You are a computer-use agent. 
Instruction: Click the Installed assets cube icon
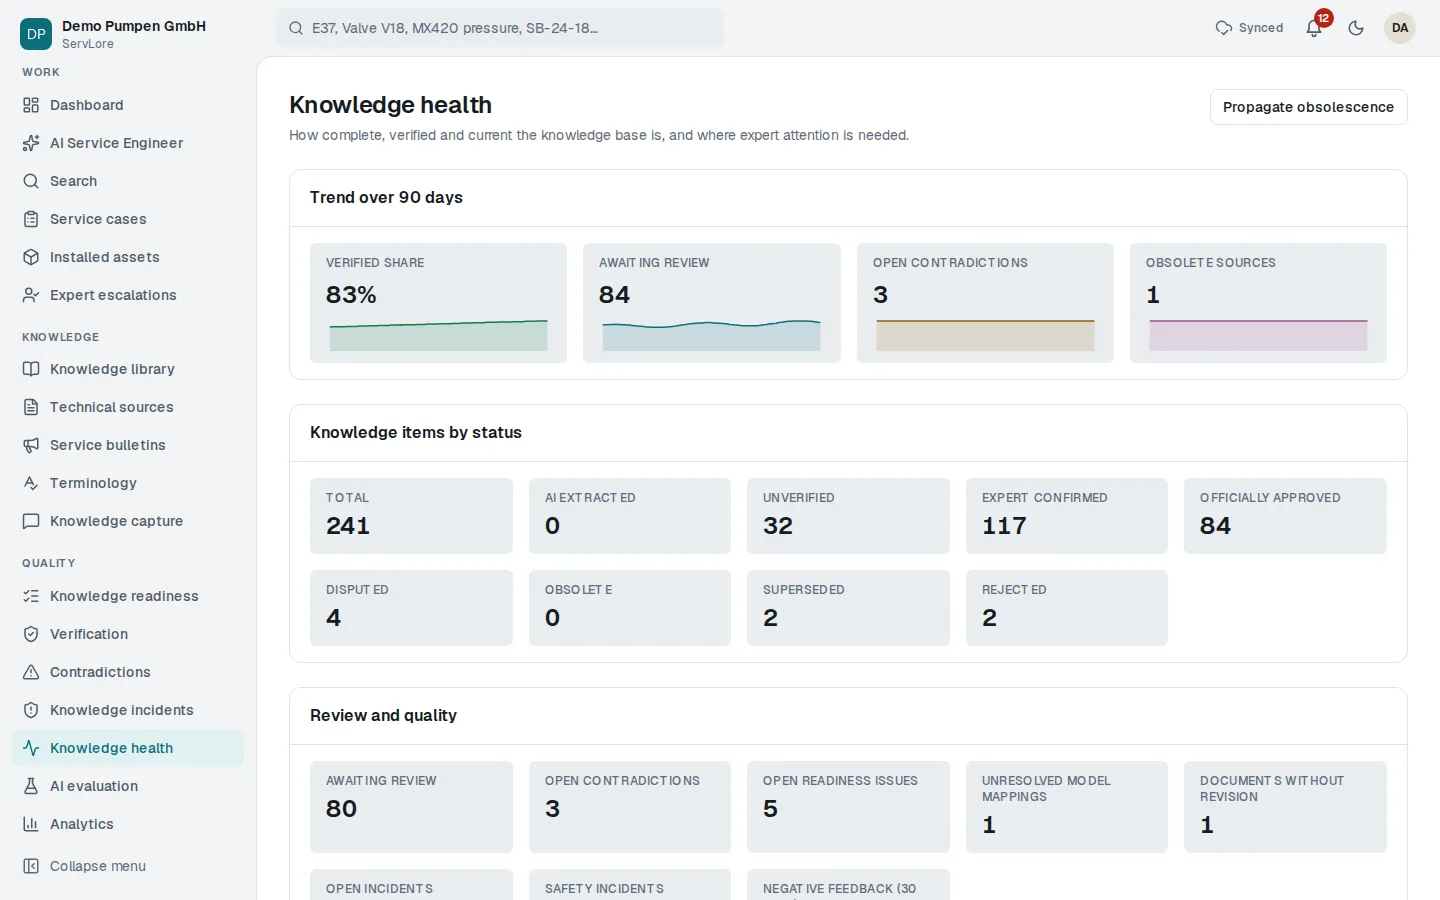click(x=31, y=257)
